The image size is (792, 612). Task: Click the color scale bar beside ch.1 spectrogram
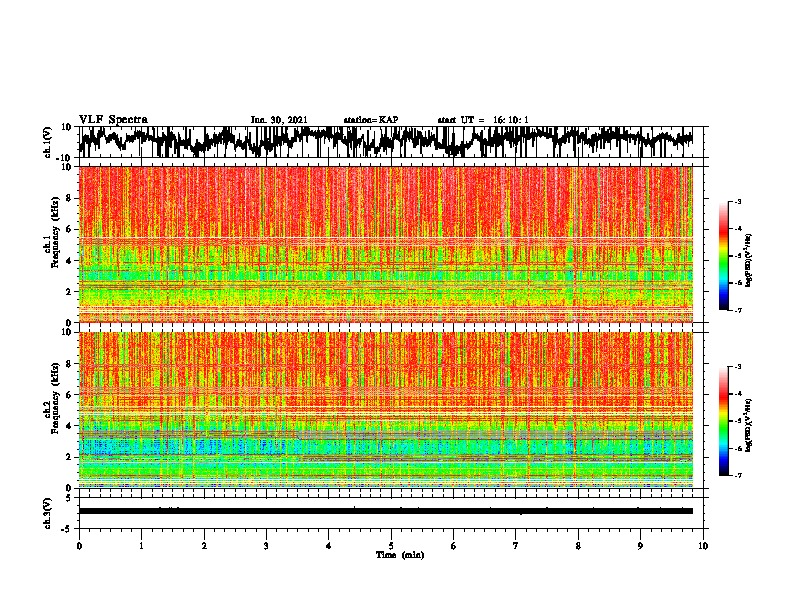click(x=723, y=256)
